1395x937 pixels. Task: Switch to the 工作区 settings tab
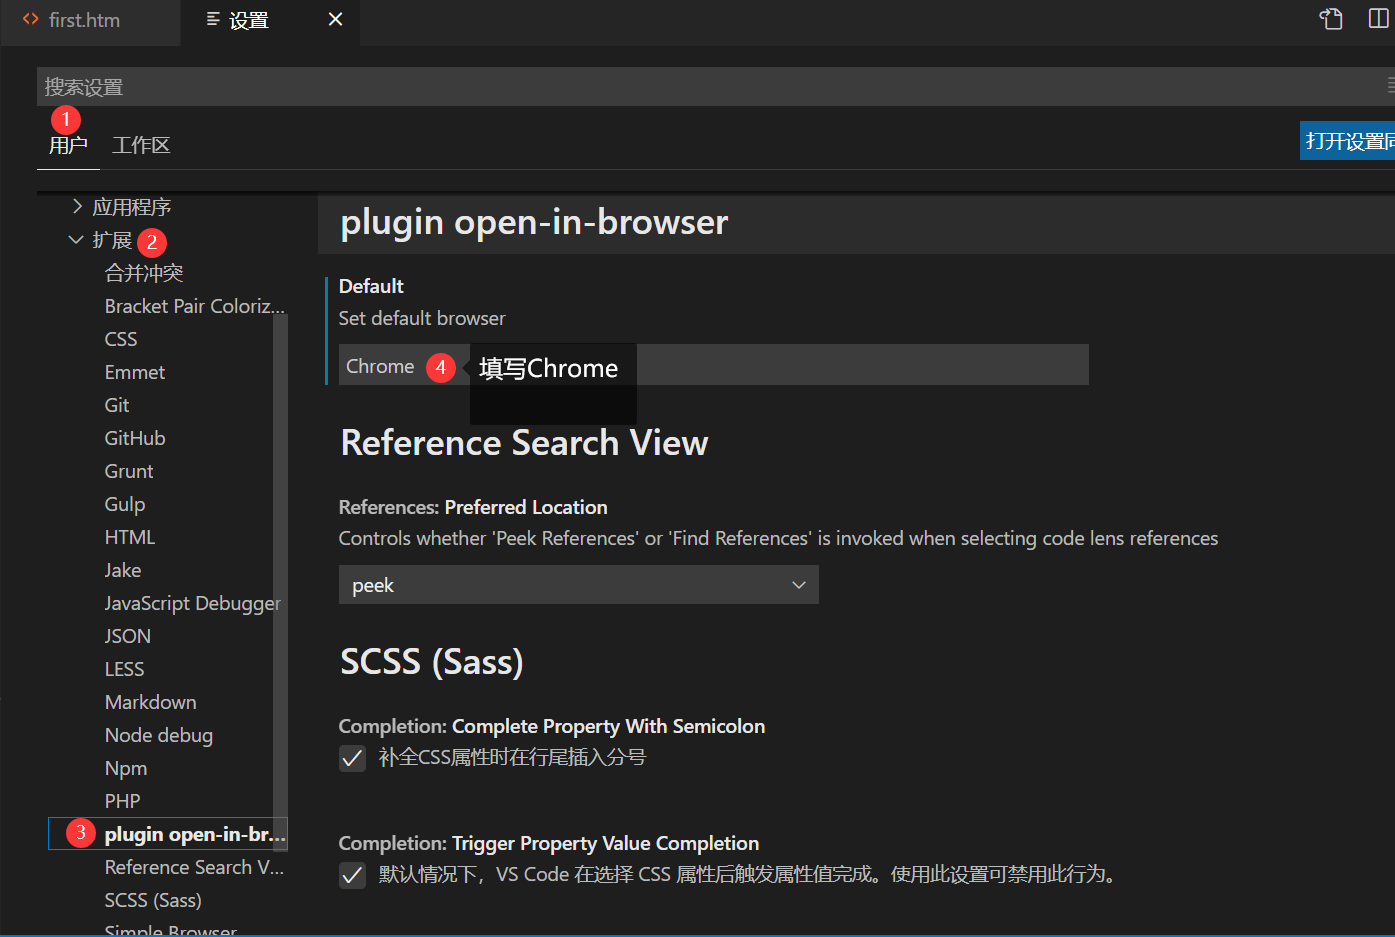click(x=140, y=145)
